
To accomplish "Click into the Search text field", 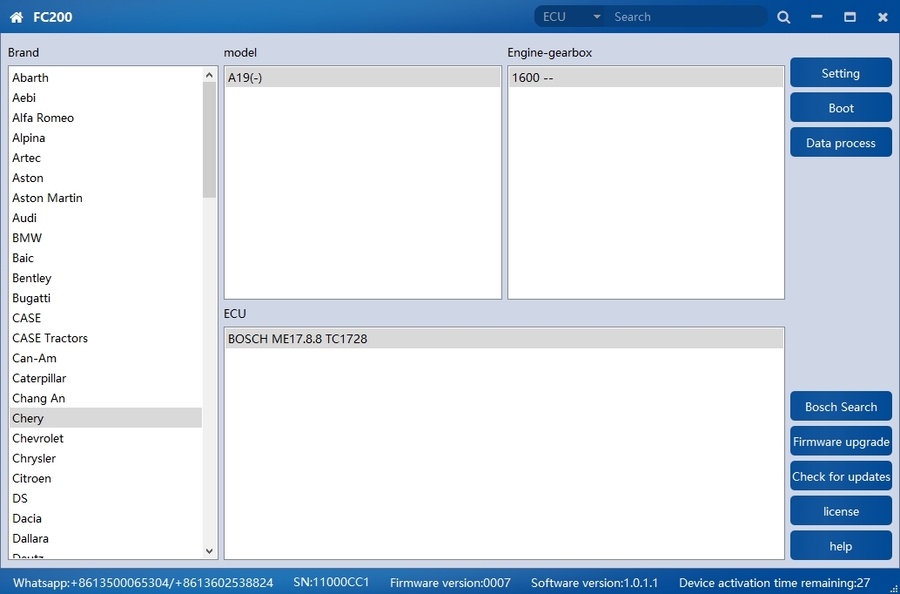I will click(685, 17).
